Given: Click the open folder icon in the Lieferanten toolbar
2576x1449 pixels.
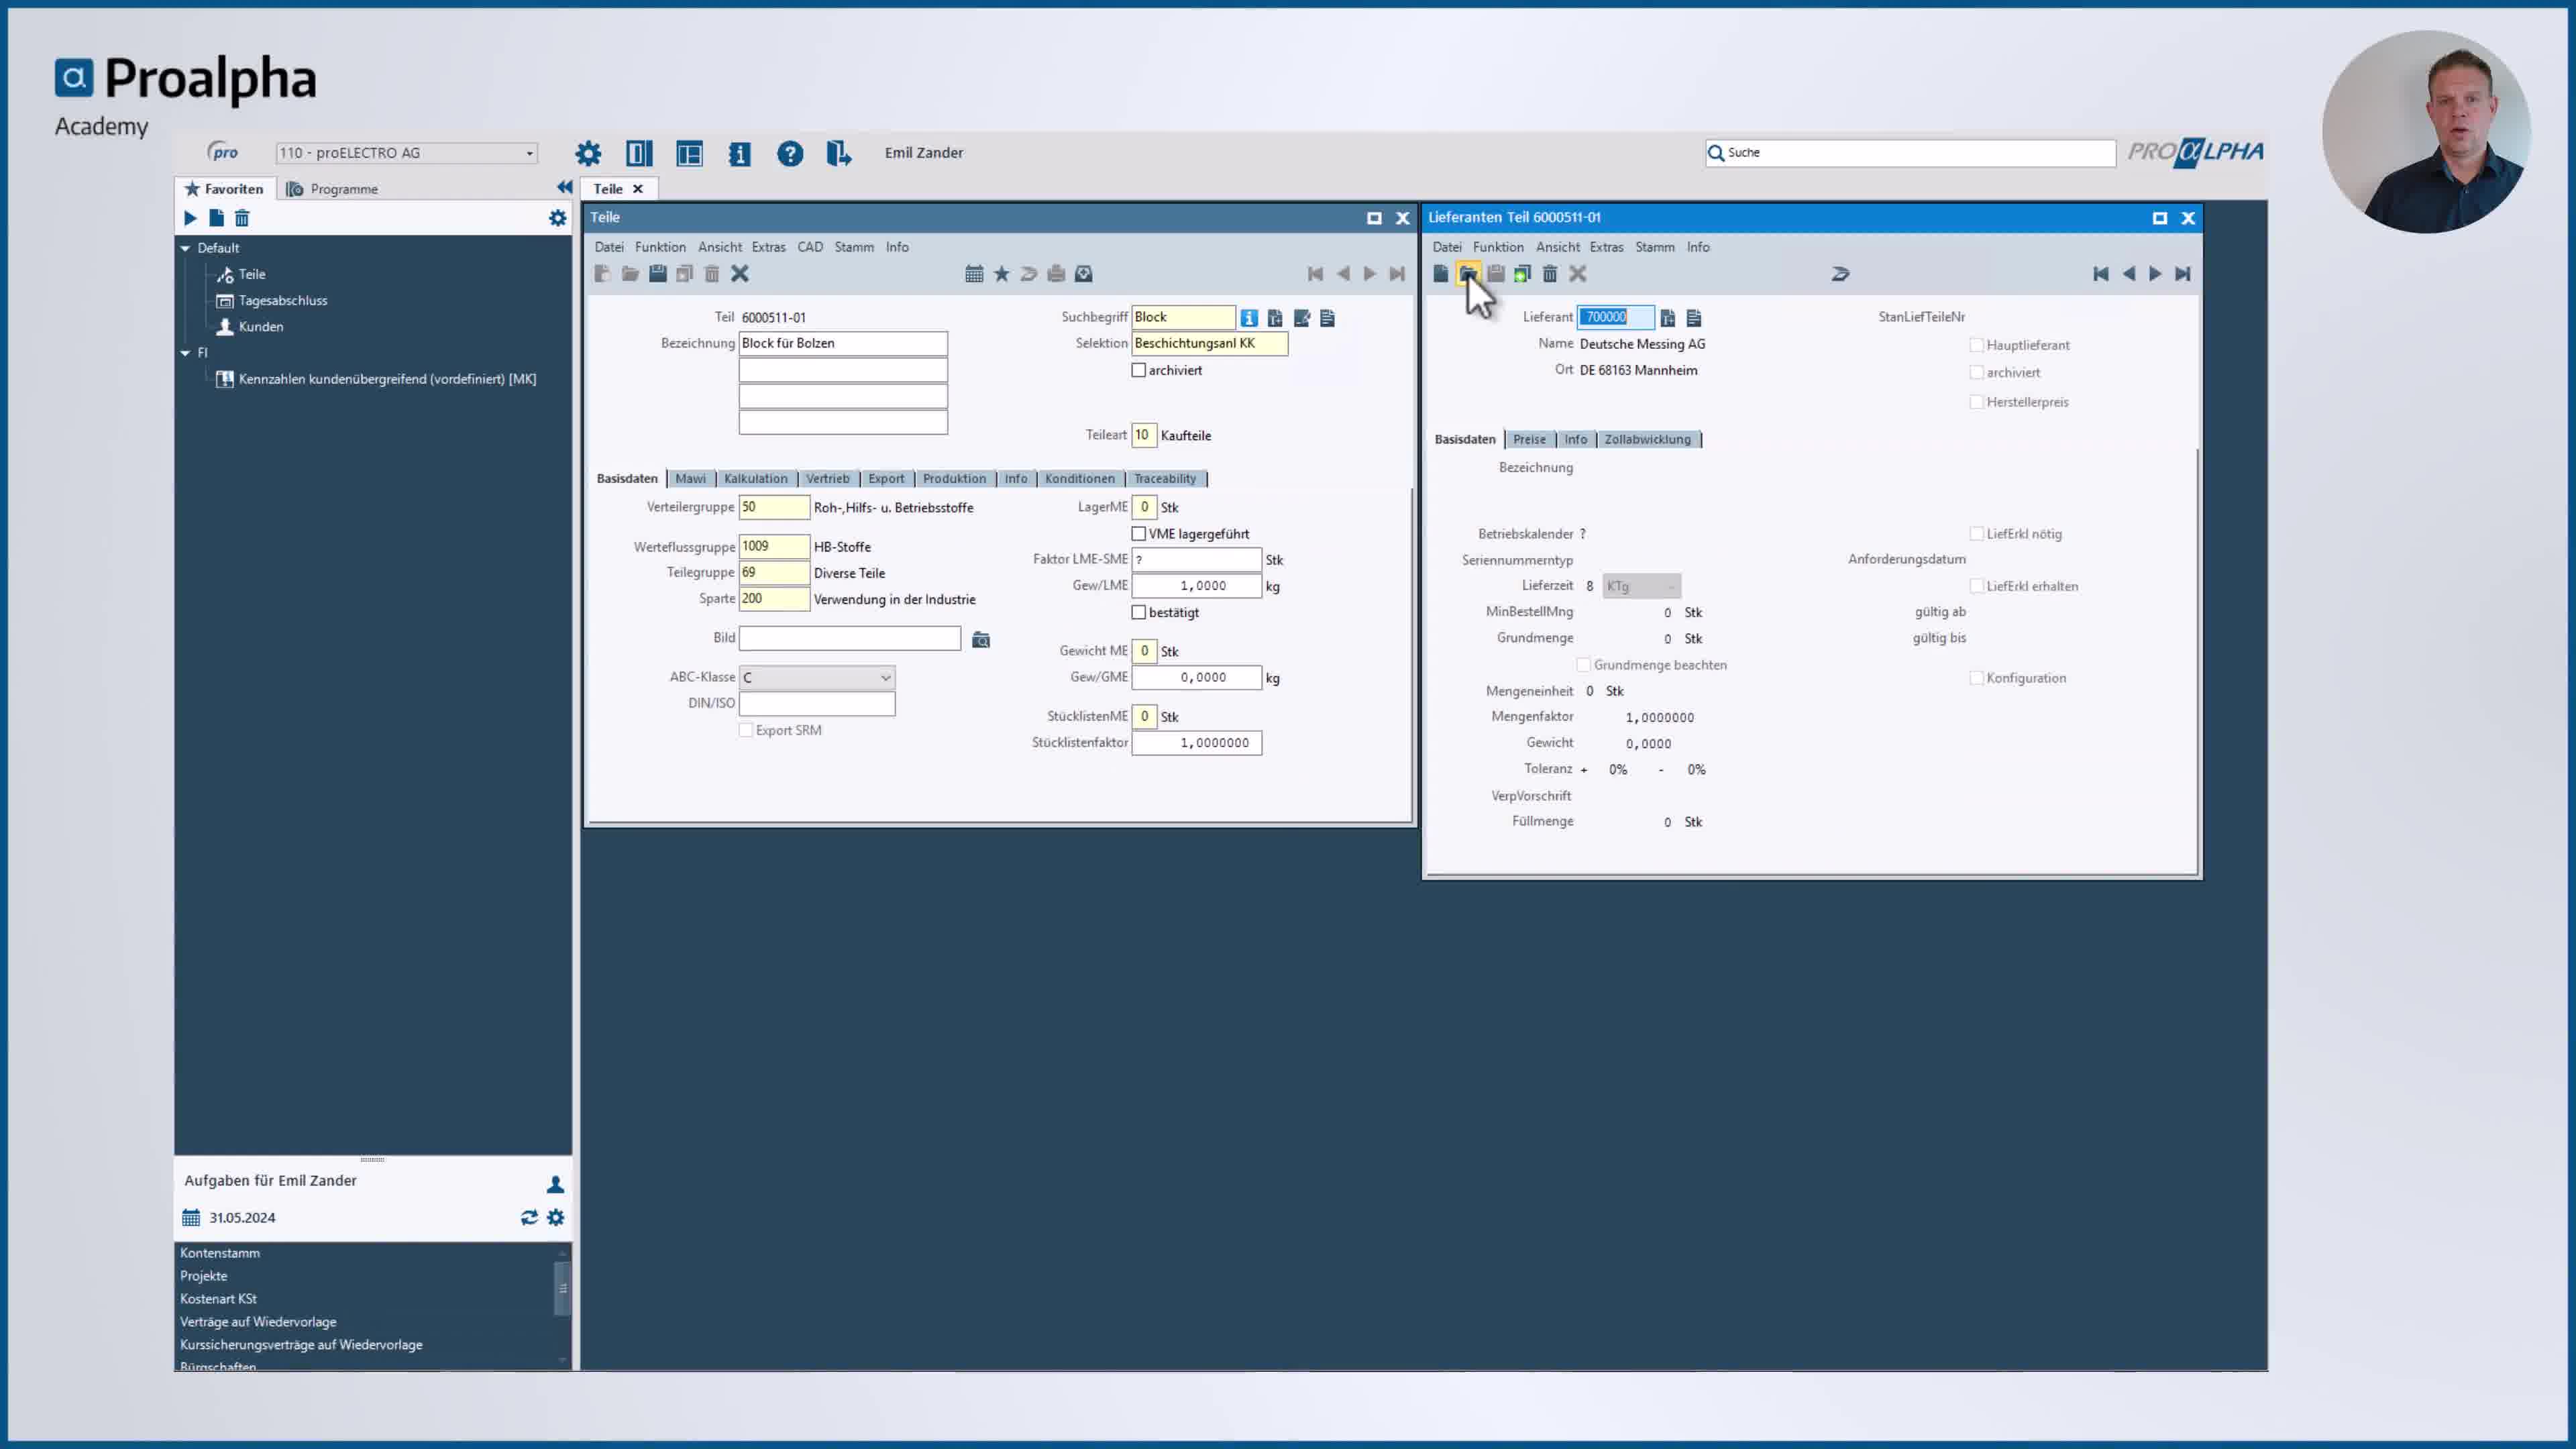Looking at the screenshot, I should click(1468, 274).
